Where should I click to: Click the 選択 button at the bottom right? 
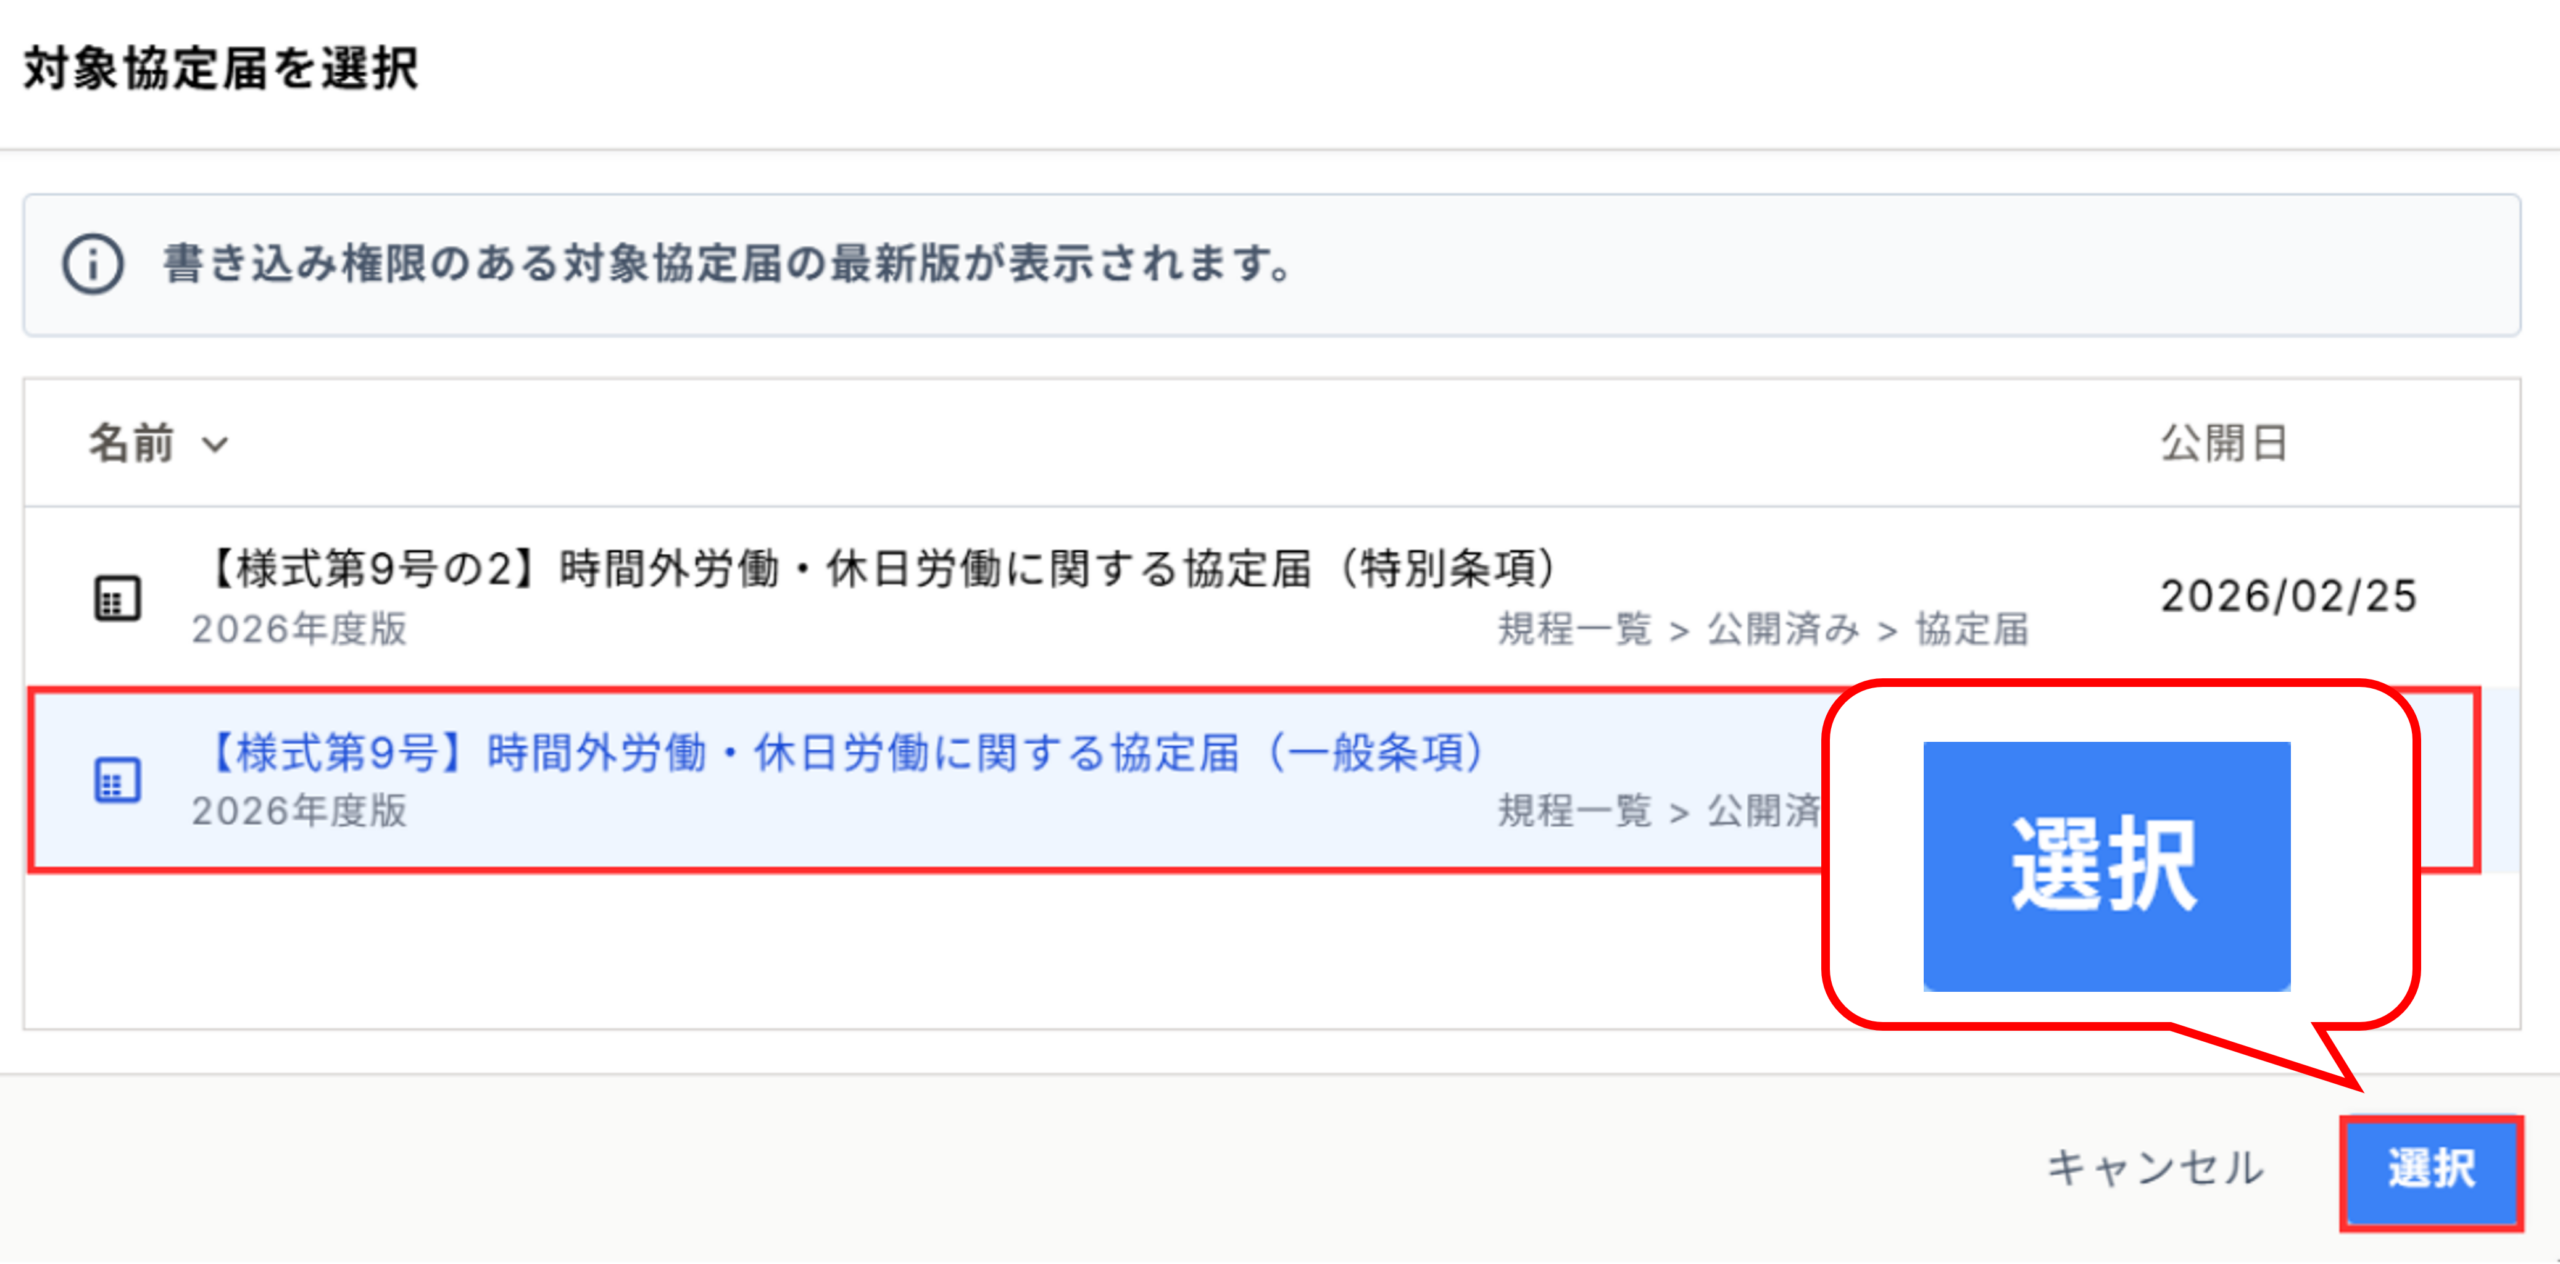point(2431,1172)
